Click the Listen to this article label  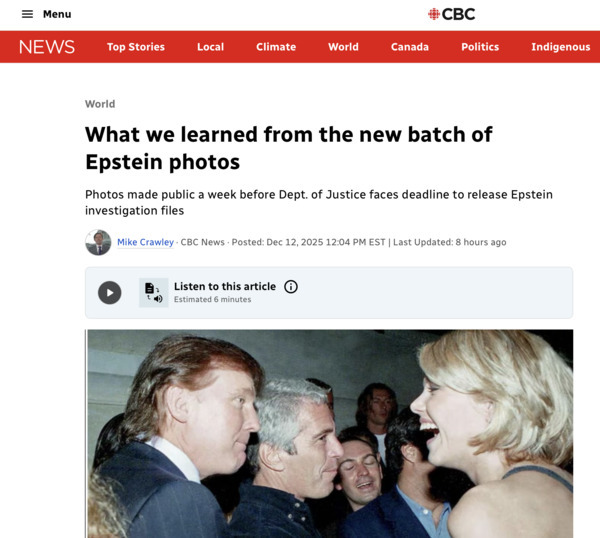coord(225,287)
